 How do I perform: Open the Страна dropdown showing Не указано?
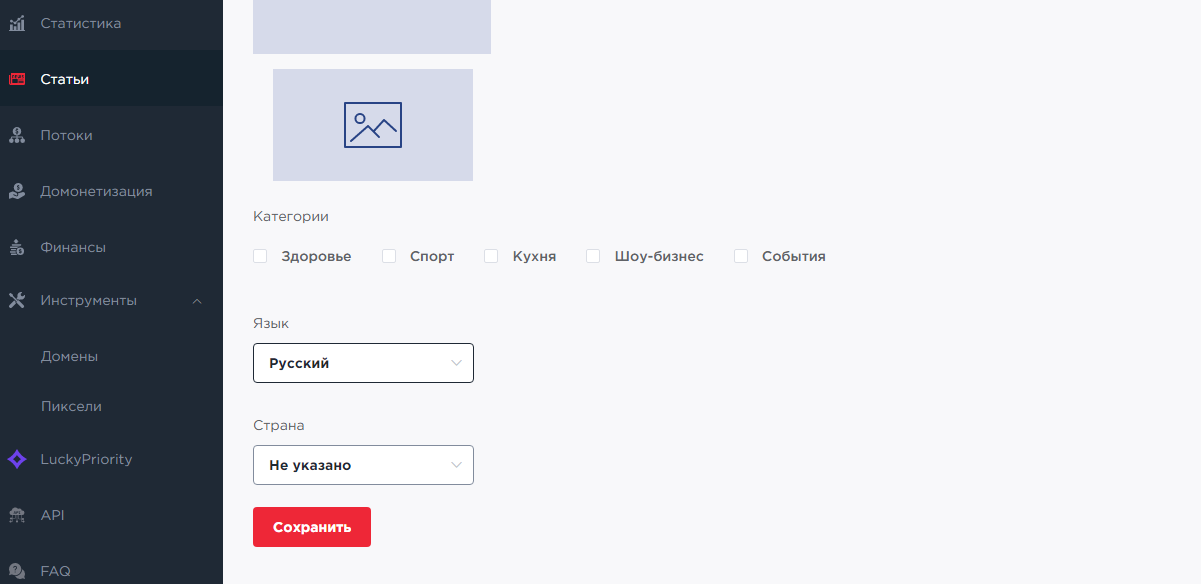[363, 465]
